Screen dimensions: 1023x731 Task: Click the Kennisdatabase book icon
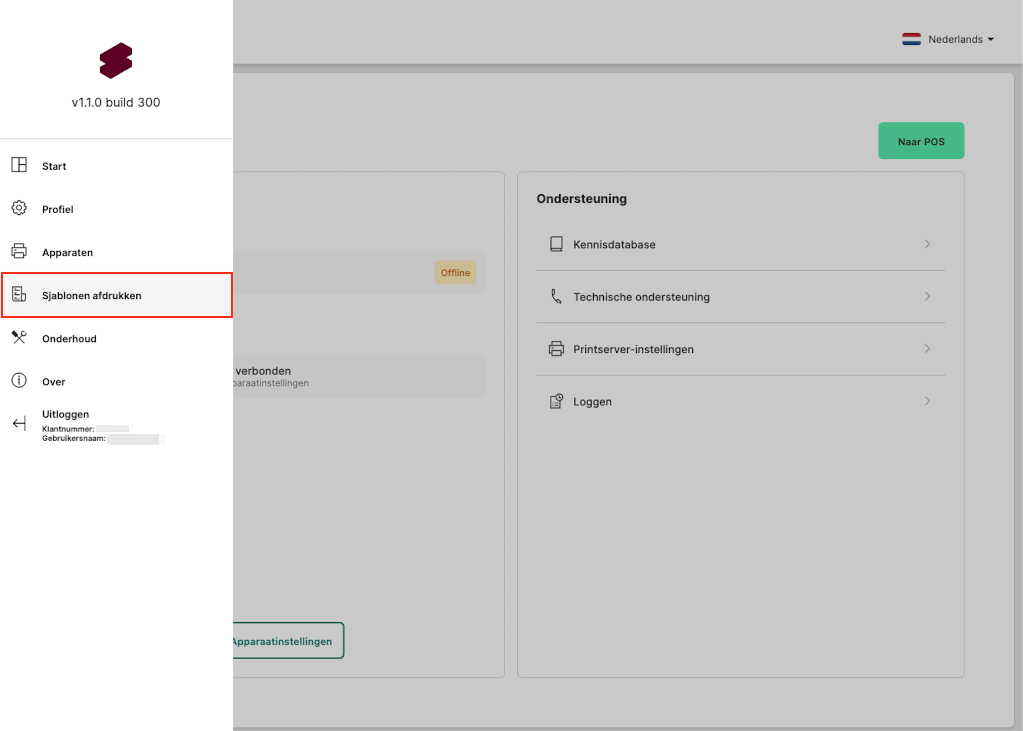click(556, 244)
